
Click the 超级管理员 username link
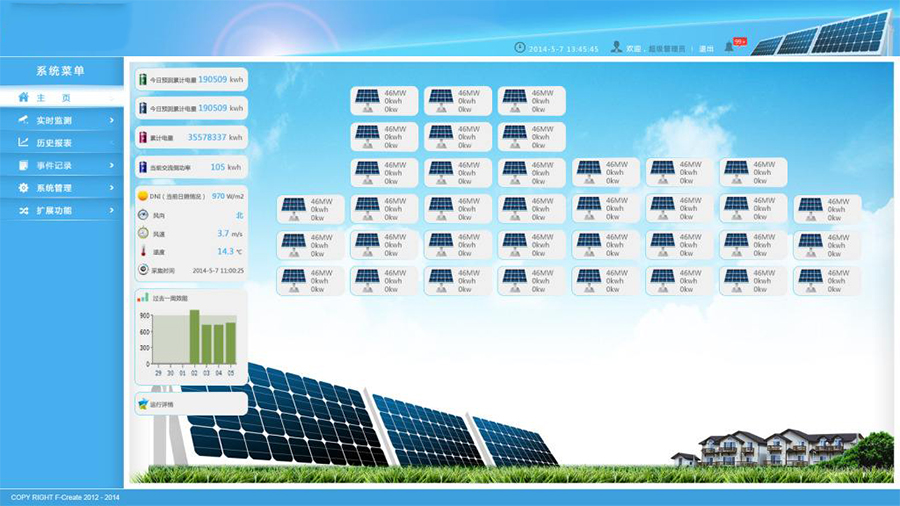666,48
